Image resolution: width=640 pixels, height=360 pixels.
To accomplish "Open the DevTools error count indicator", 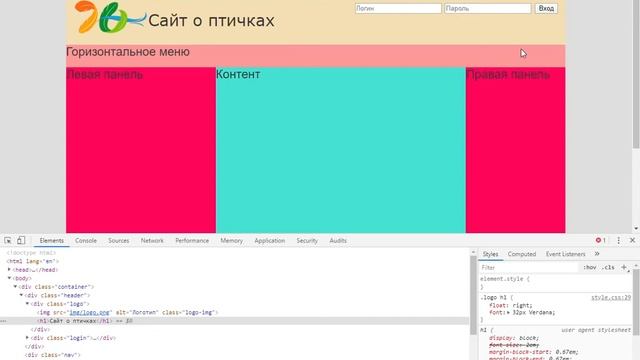I will tap(600, 240).
